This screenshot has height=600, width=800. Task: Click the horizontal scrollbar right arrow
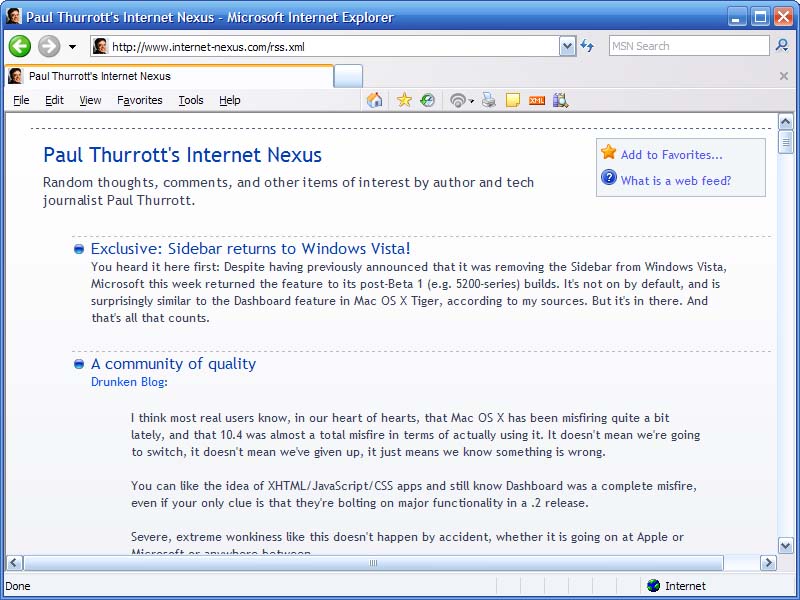click(768, 563)
